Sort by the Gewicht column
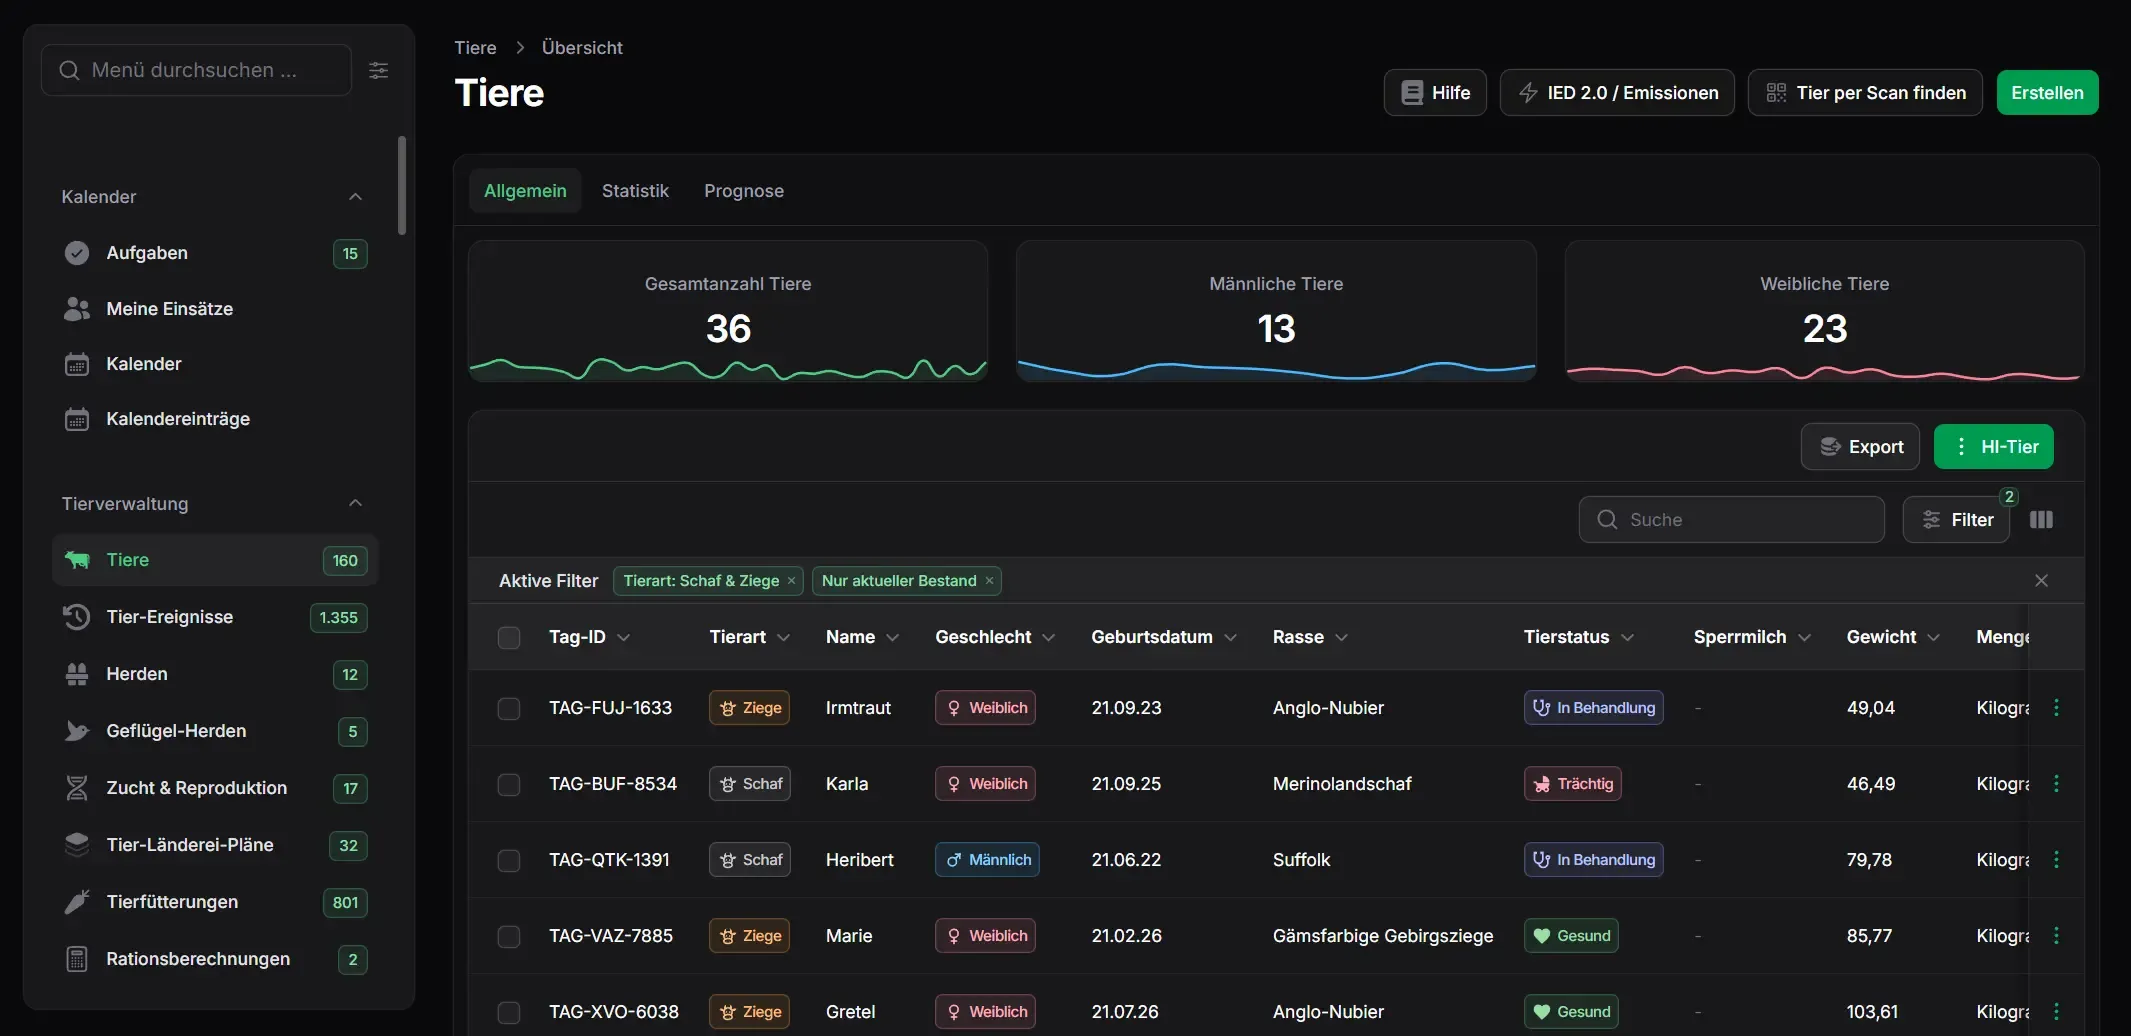 pos(1893,637)
